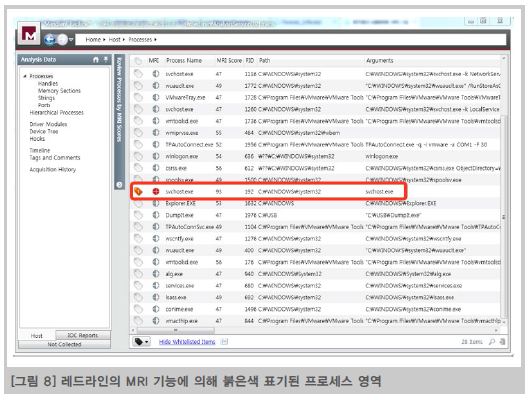Screen dimensions: 529x400
Task: Toggle the tag marker on wuauclt.exe first row
Action: click(x=138, y=86)
